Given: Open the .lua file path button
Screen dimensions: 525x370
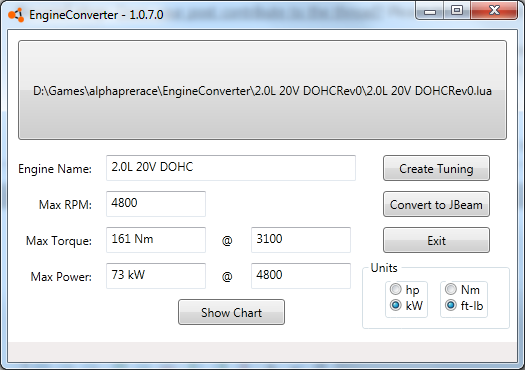Looking at the screenshot, I should pos(262,90).
